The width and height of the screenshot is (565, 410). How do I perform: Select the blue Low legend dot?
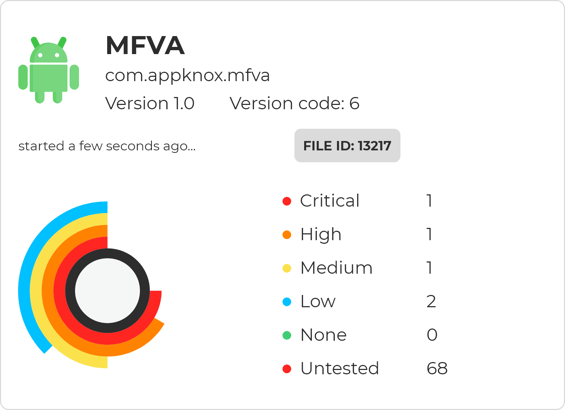[x=287, y=302]
